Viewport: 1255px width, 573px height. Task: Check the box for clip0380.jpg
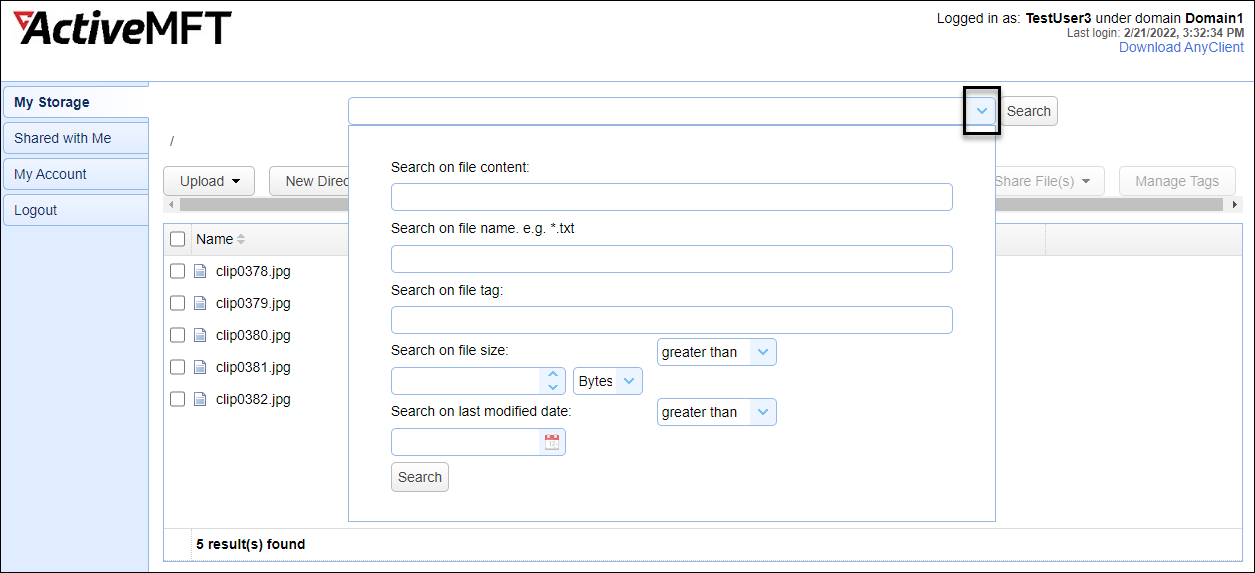coord(177,335)
